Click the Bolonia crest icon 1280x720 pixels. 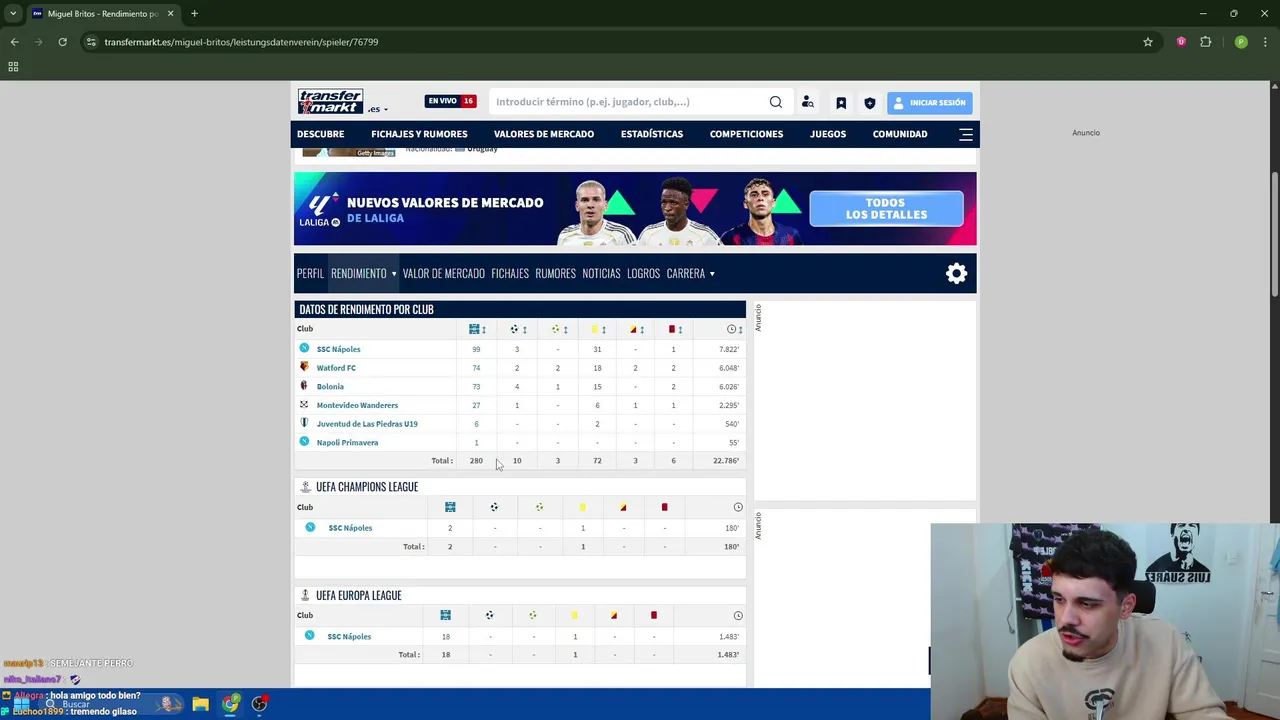tap(304, 386)
